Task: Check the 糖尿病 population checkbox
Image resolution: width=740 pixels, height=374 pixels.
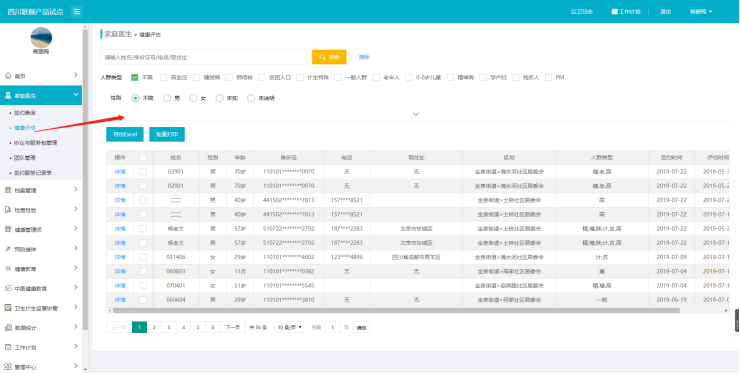Action: click(x=196, y=77)
